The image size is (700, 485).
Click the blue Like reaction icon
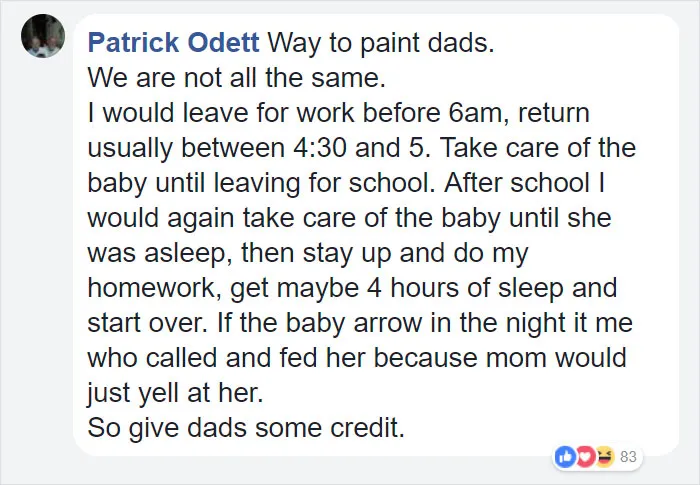point(566,457)
